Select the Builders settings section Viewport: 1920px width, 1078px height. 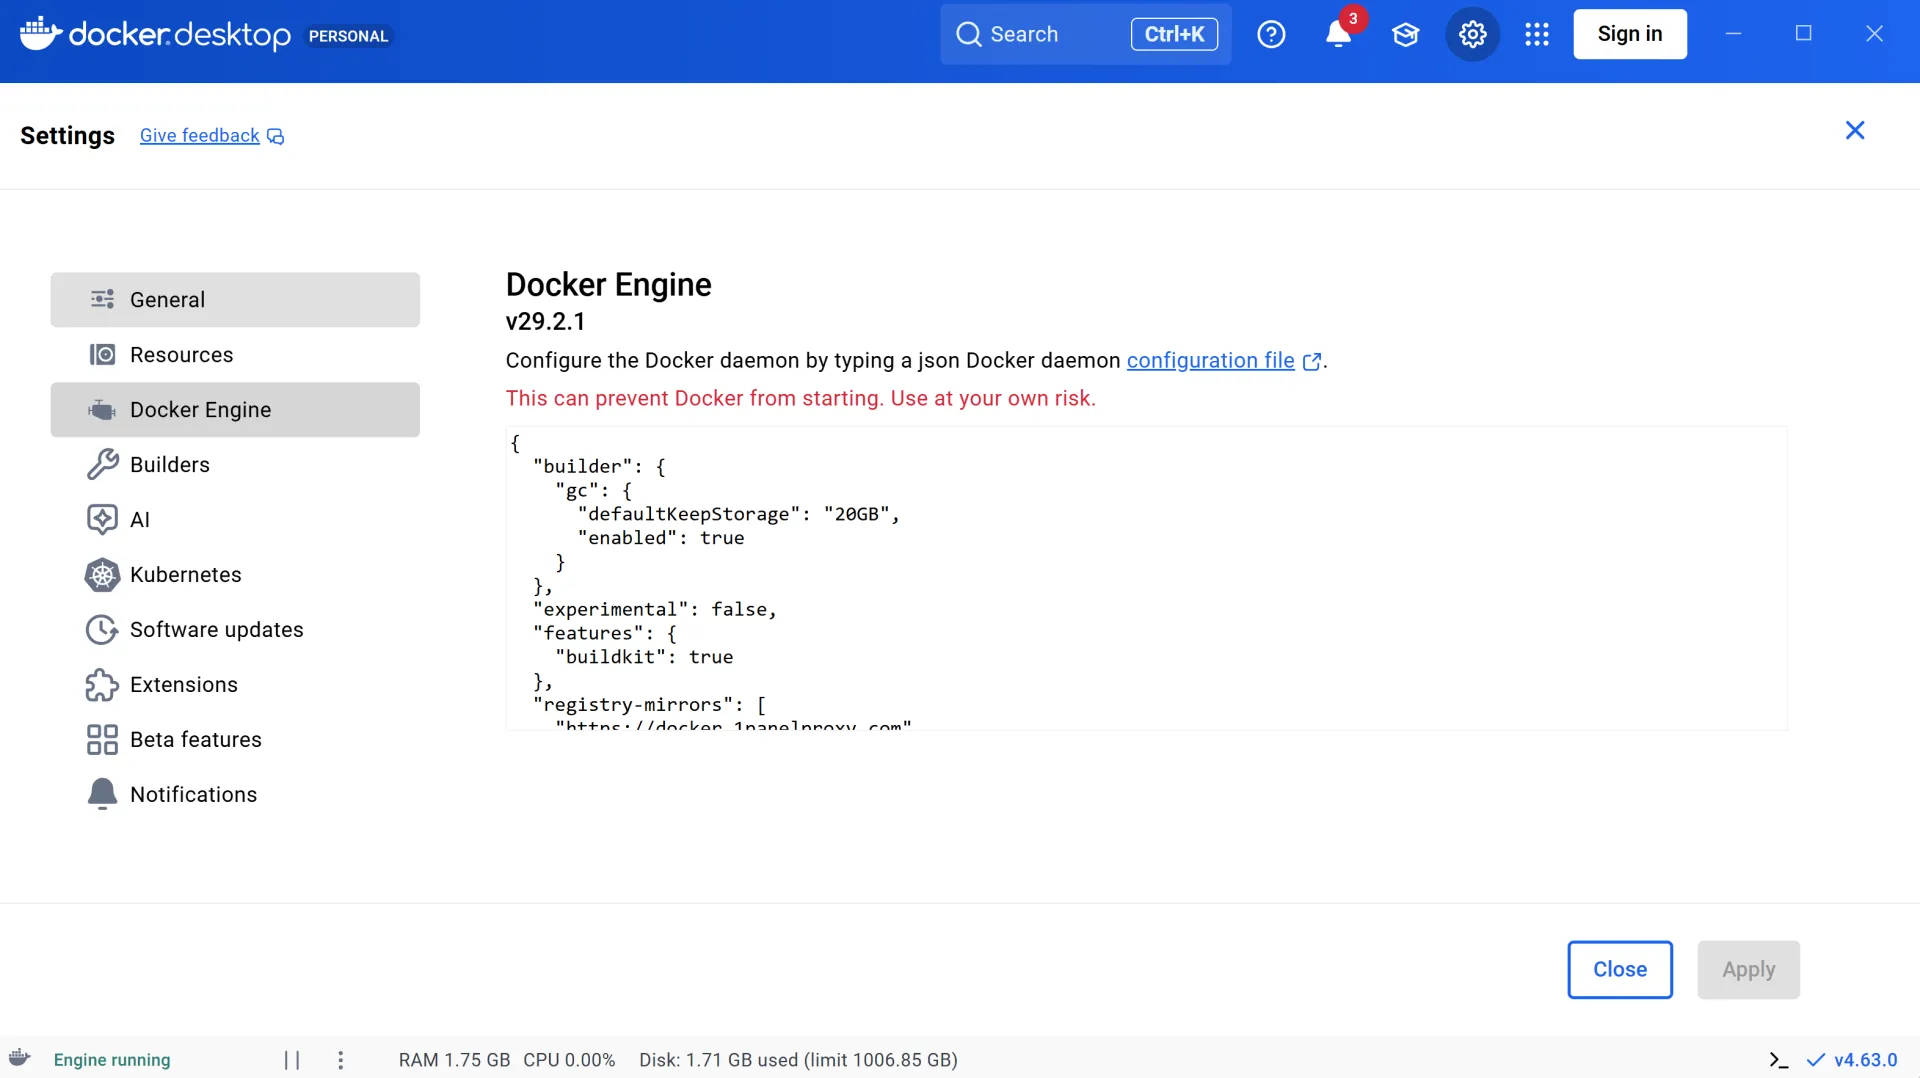click(x=235, y=465)
